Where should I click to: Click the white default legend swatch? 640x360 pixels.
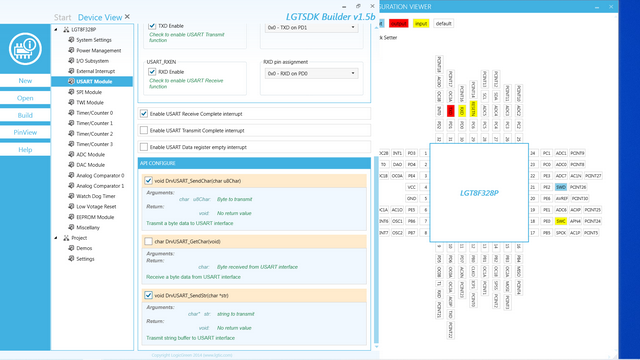443,24
